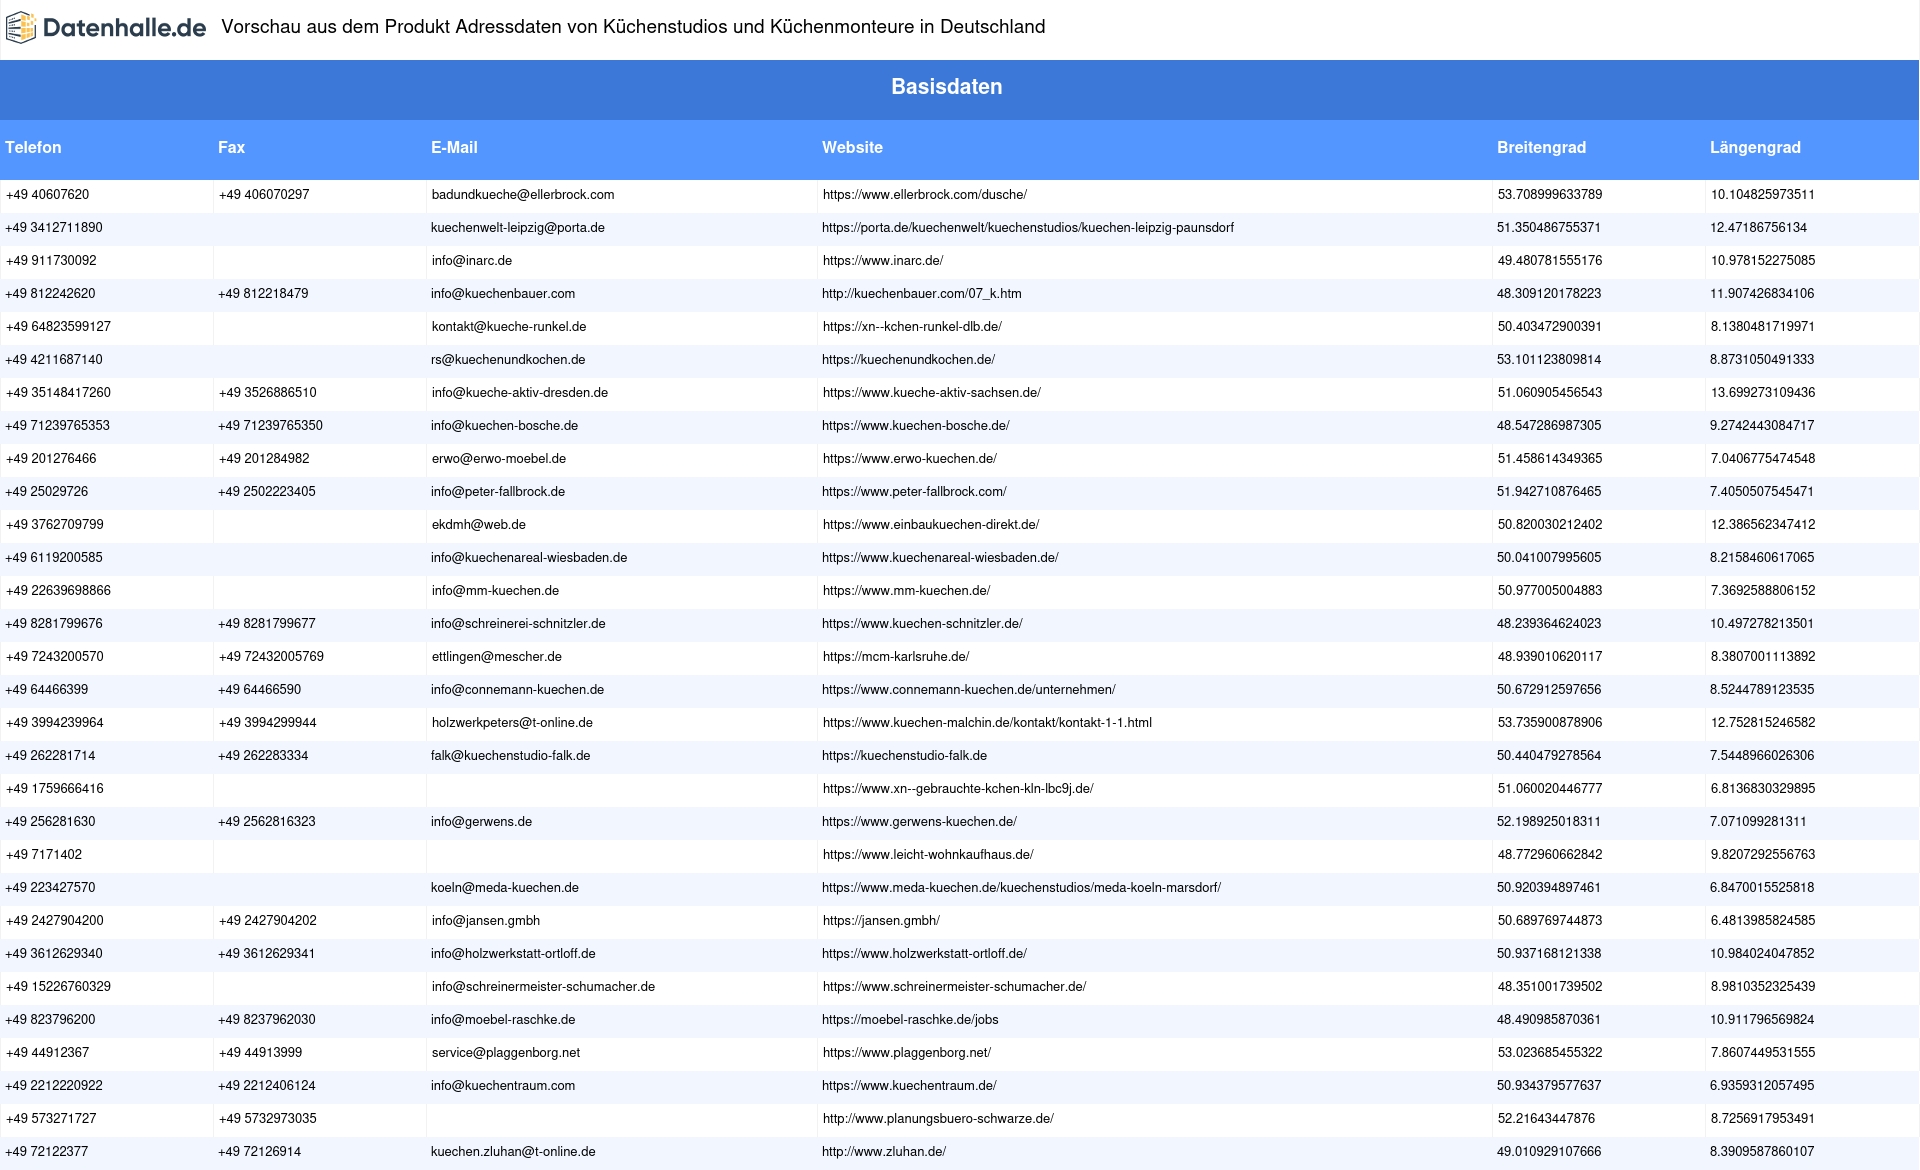Screen dimensions: 1920x1170
Task: Select fax number +49 5732973035
Action: (268, 1119)
